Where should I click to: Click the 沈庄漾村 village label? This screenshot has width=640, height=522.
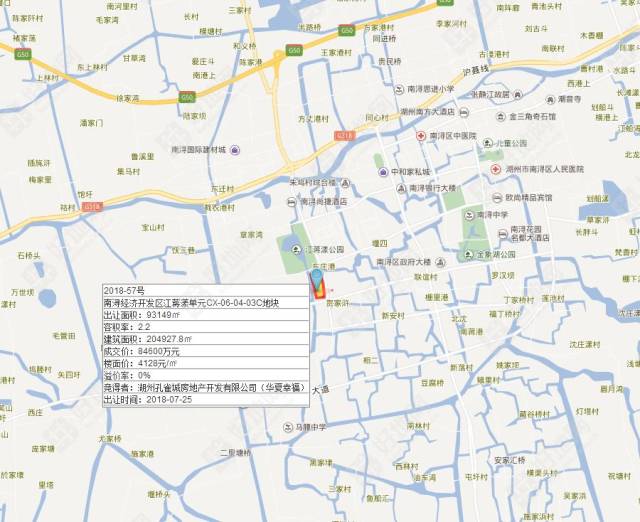point(585,345)
